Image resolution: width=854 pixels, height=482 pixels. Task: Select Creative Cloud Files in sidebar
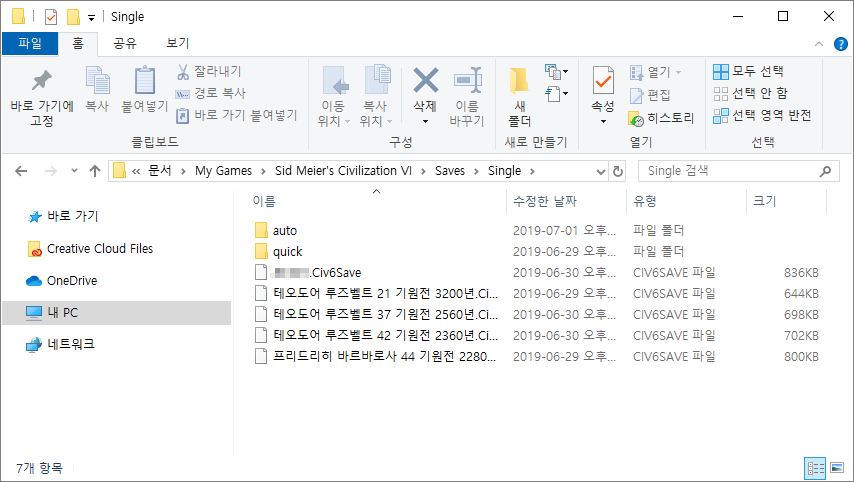click(90, 249)
